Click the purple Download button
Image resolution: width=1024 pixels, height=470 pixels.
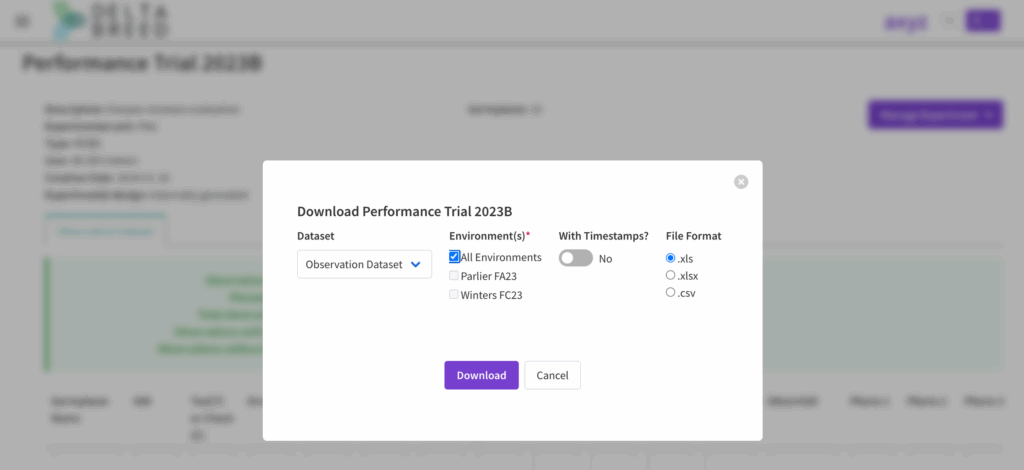pyautogui.click(x=481, y=375)
